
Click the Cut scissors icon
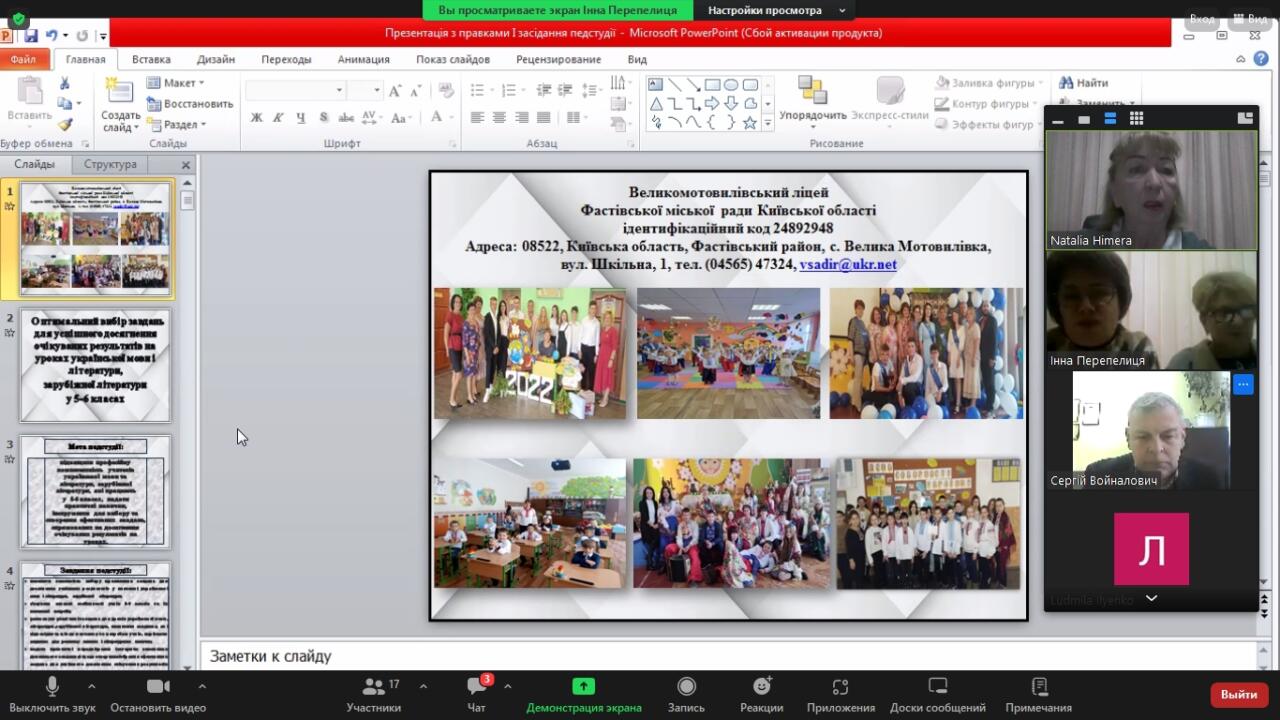point(64,84)
